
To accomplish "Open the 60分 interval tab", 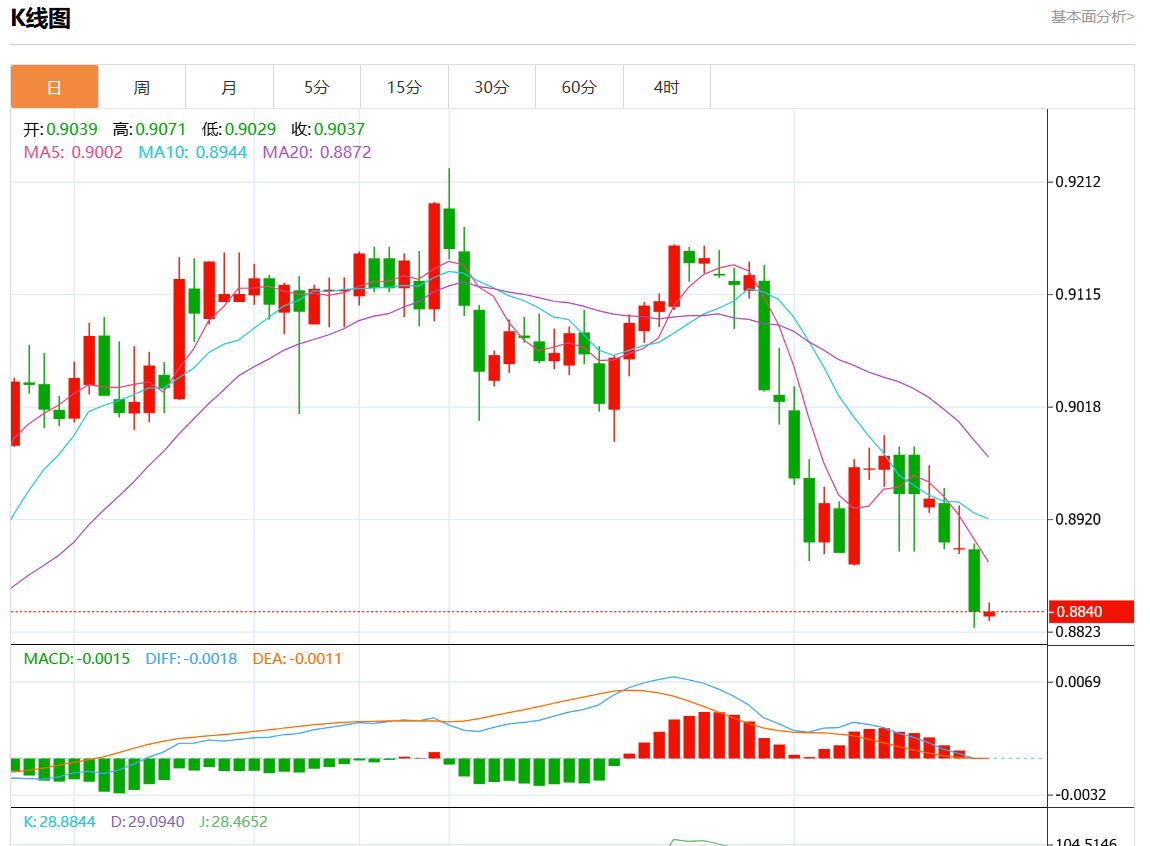I will 579,87.
